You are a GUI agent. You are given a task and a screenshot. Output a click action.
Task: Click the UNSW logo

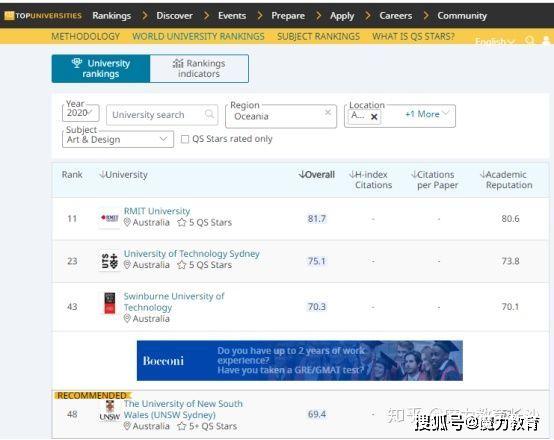pyautogui.click(x=110, y=412)
